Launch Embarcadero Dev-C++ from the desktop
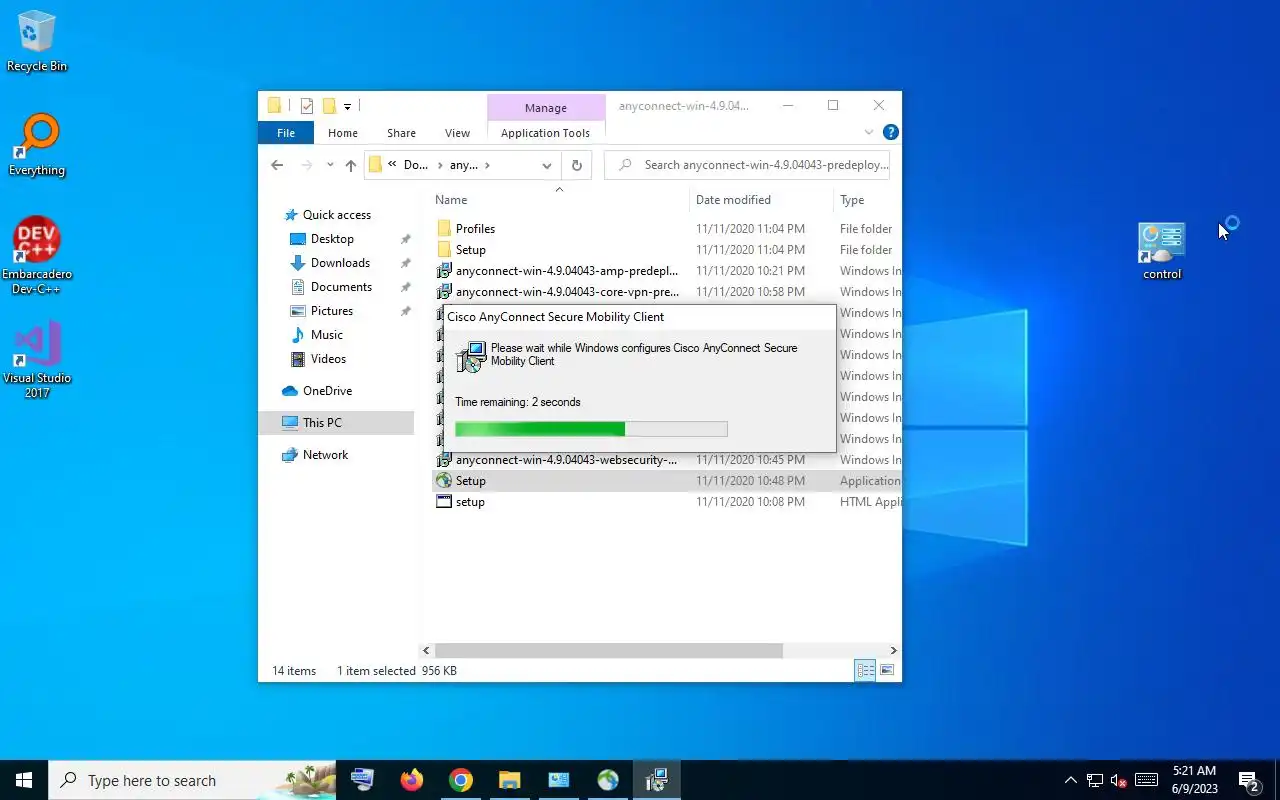 coord(37,256)
